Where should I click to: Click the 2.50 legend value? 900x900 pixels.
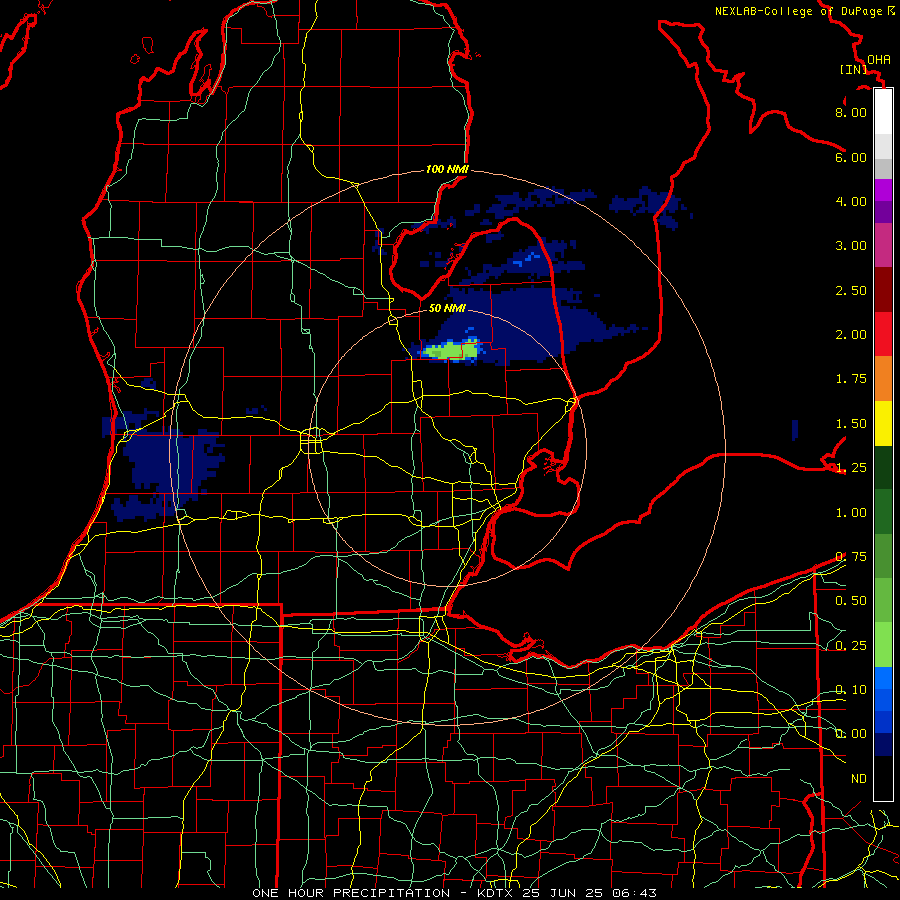[x=851, y=290]
